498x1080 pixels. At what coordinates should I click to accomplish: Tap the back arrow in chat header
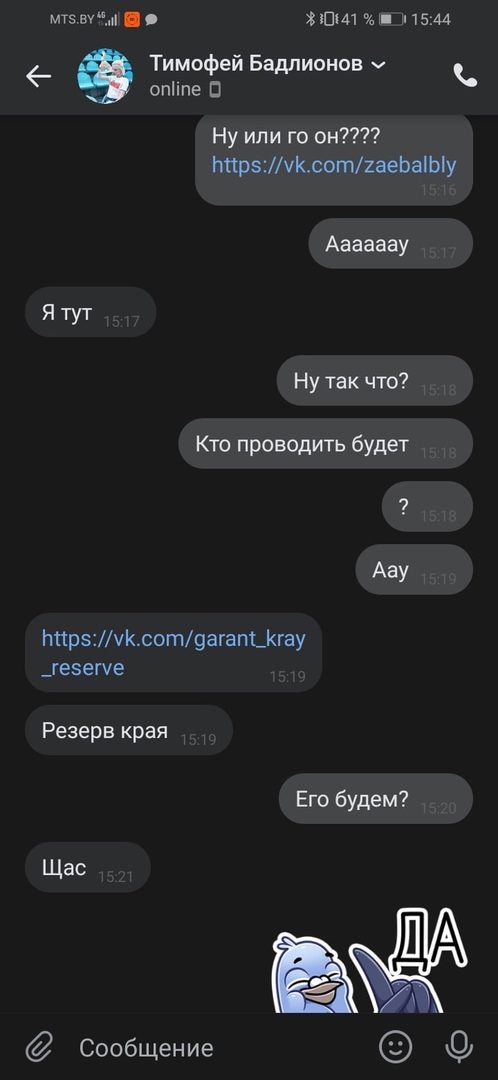[x=39, y=76]
